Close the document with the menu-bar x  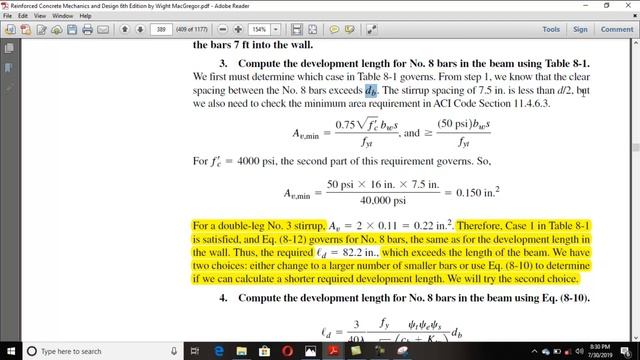point(635,16)
